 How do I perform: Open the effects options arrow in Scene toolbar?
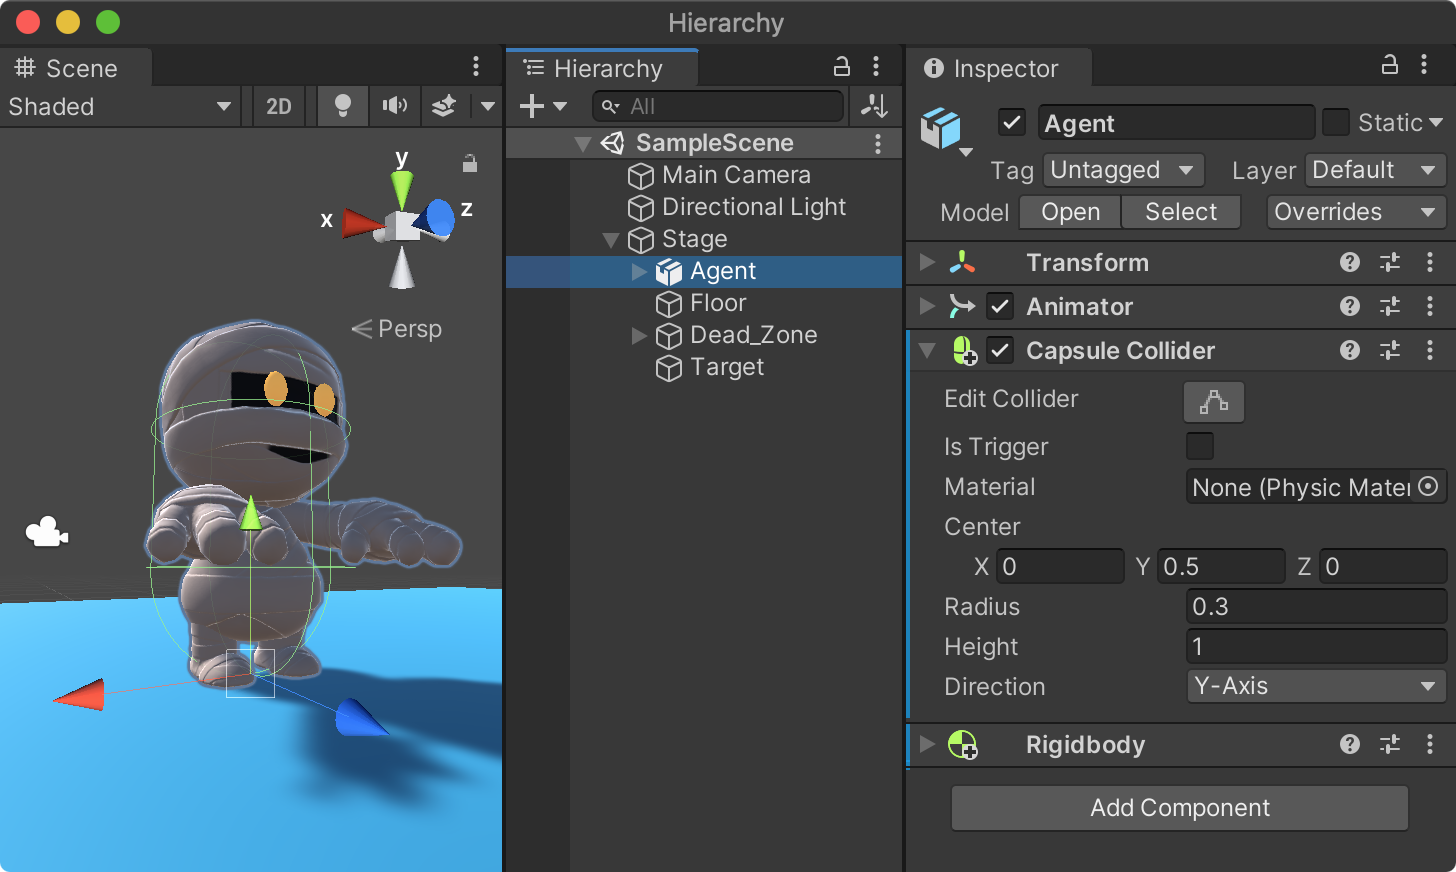click(x=488, y=106)
